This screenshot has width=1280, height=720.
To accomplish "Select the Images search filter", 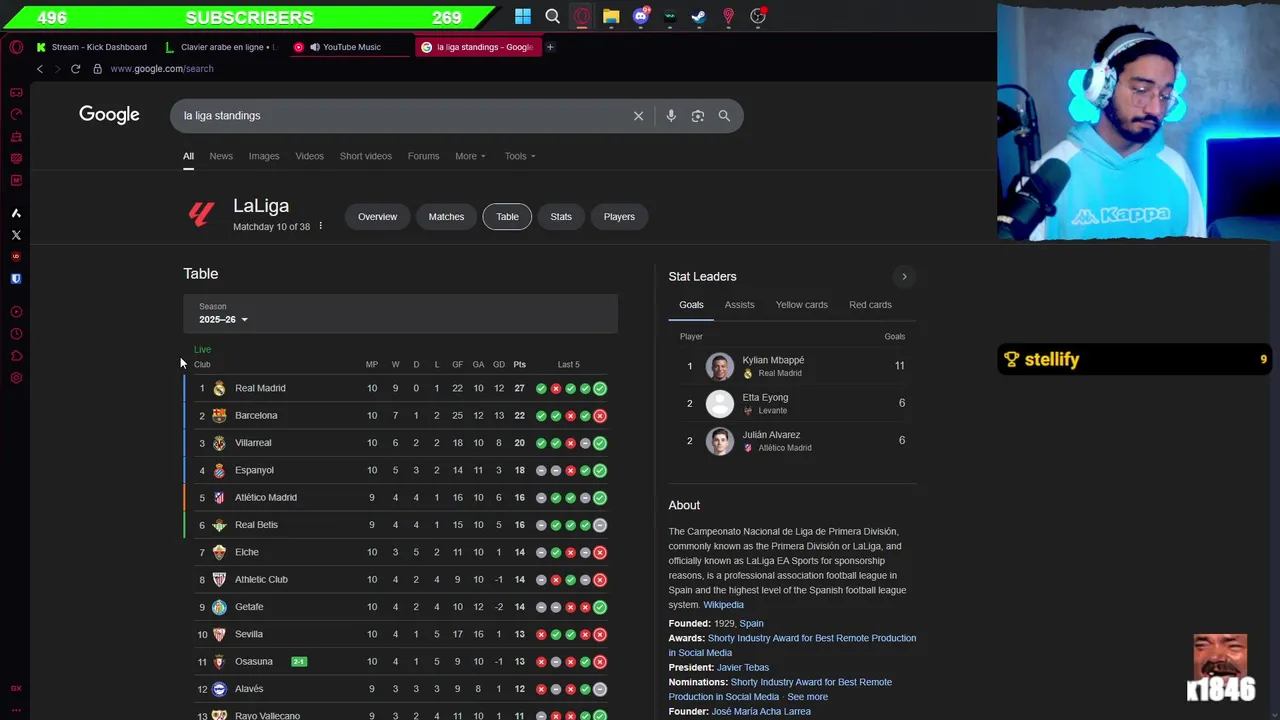I will click(264, 156).
